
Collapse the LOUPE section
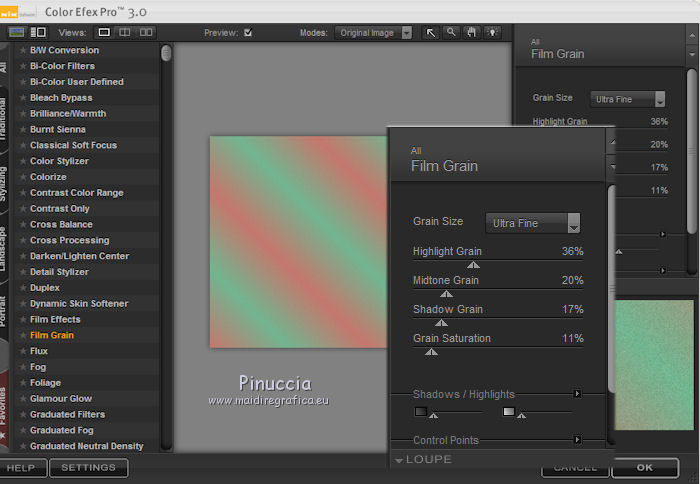399,460
